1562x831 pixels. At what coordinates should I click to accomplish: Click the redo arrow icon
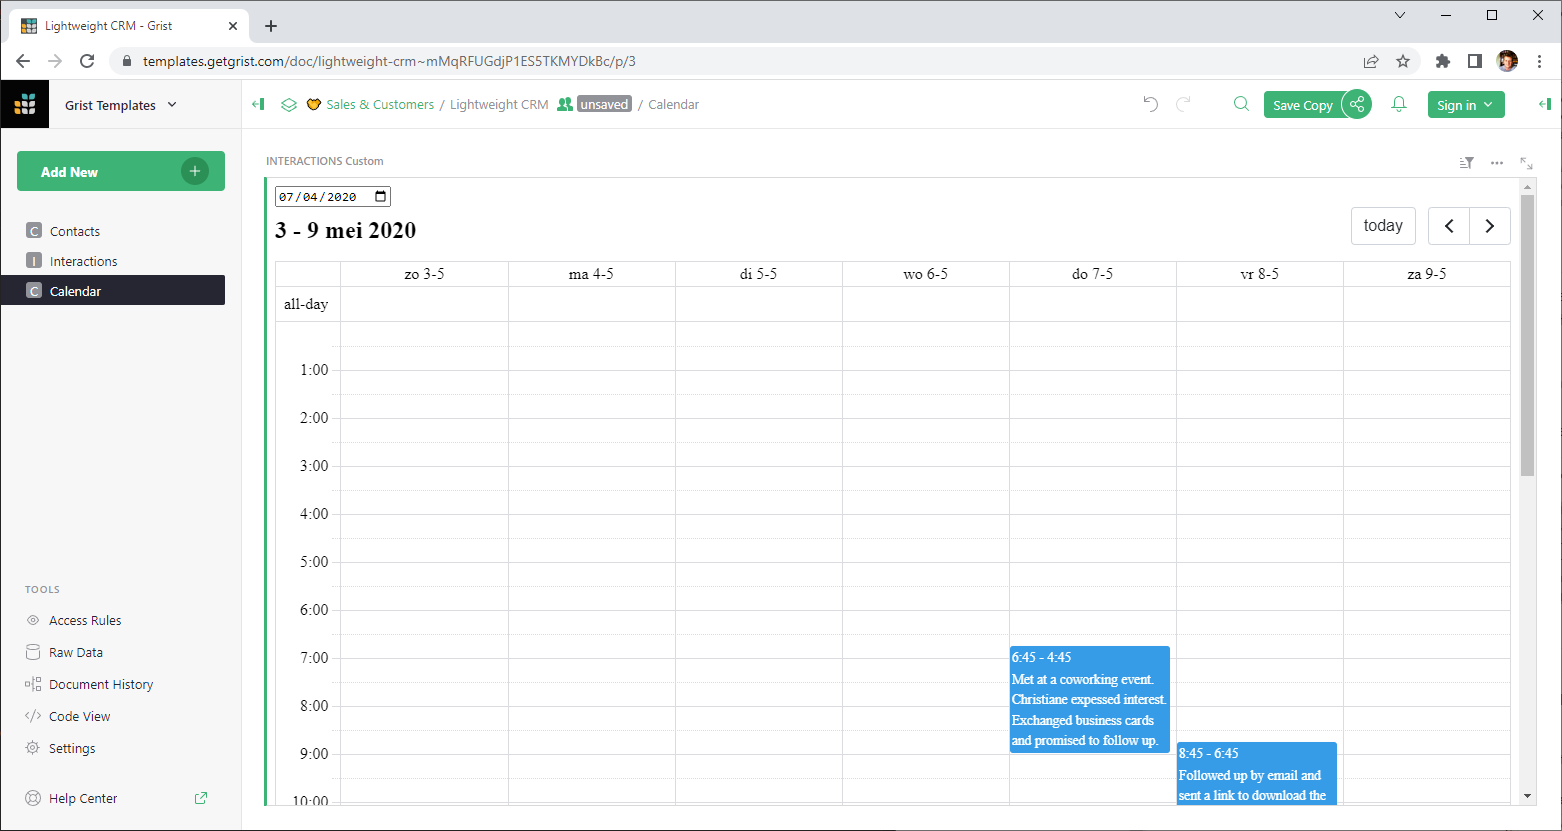(1183, 104)
